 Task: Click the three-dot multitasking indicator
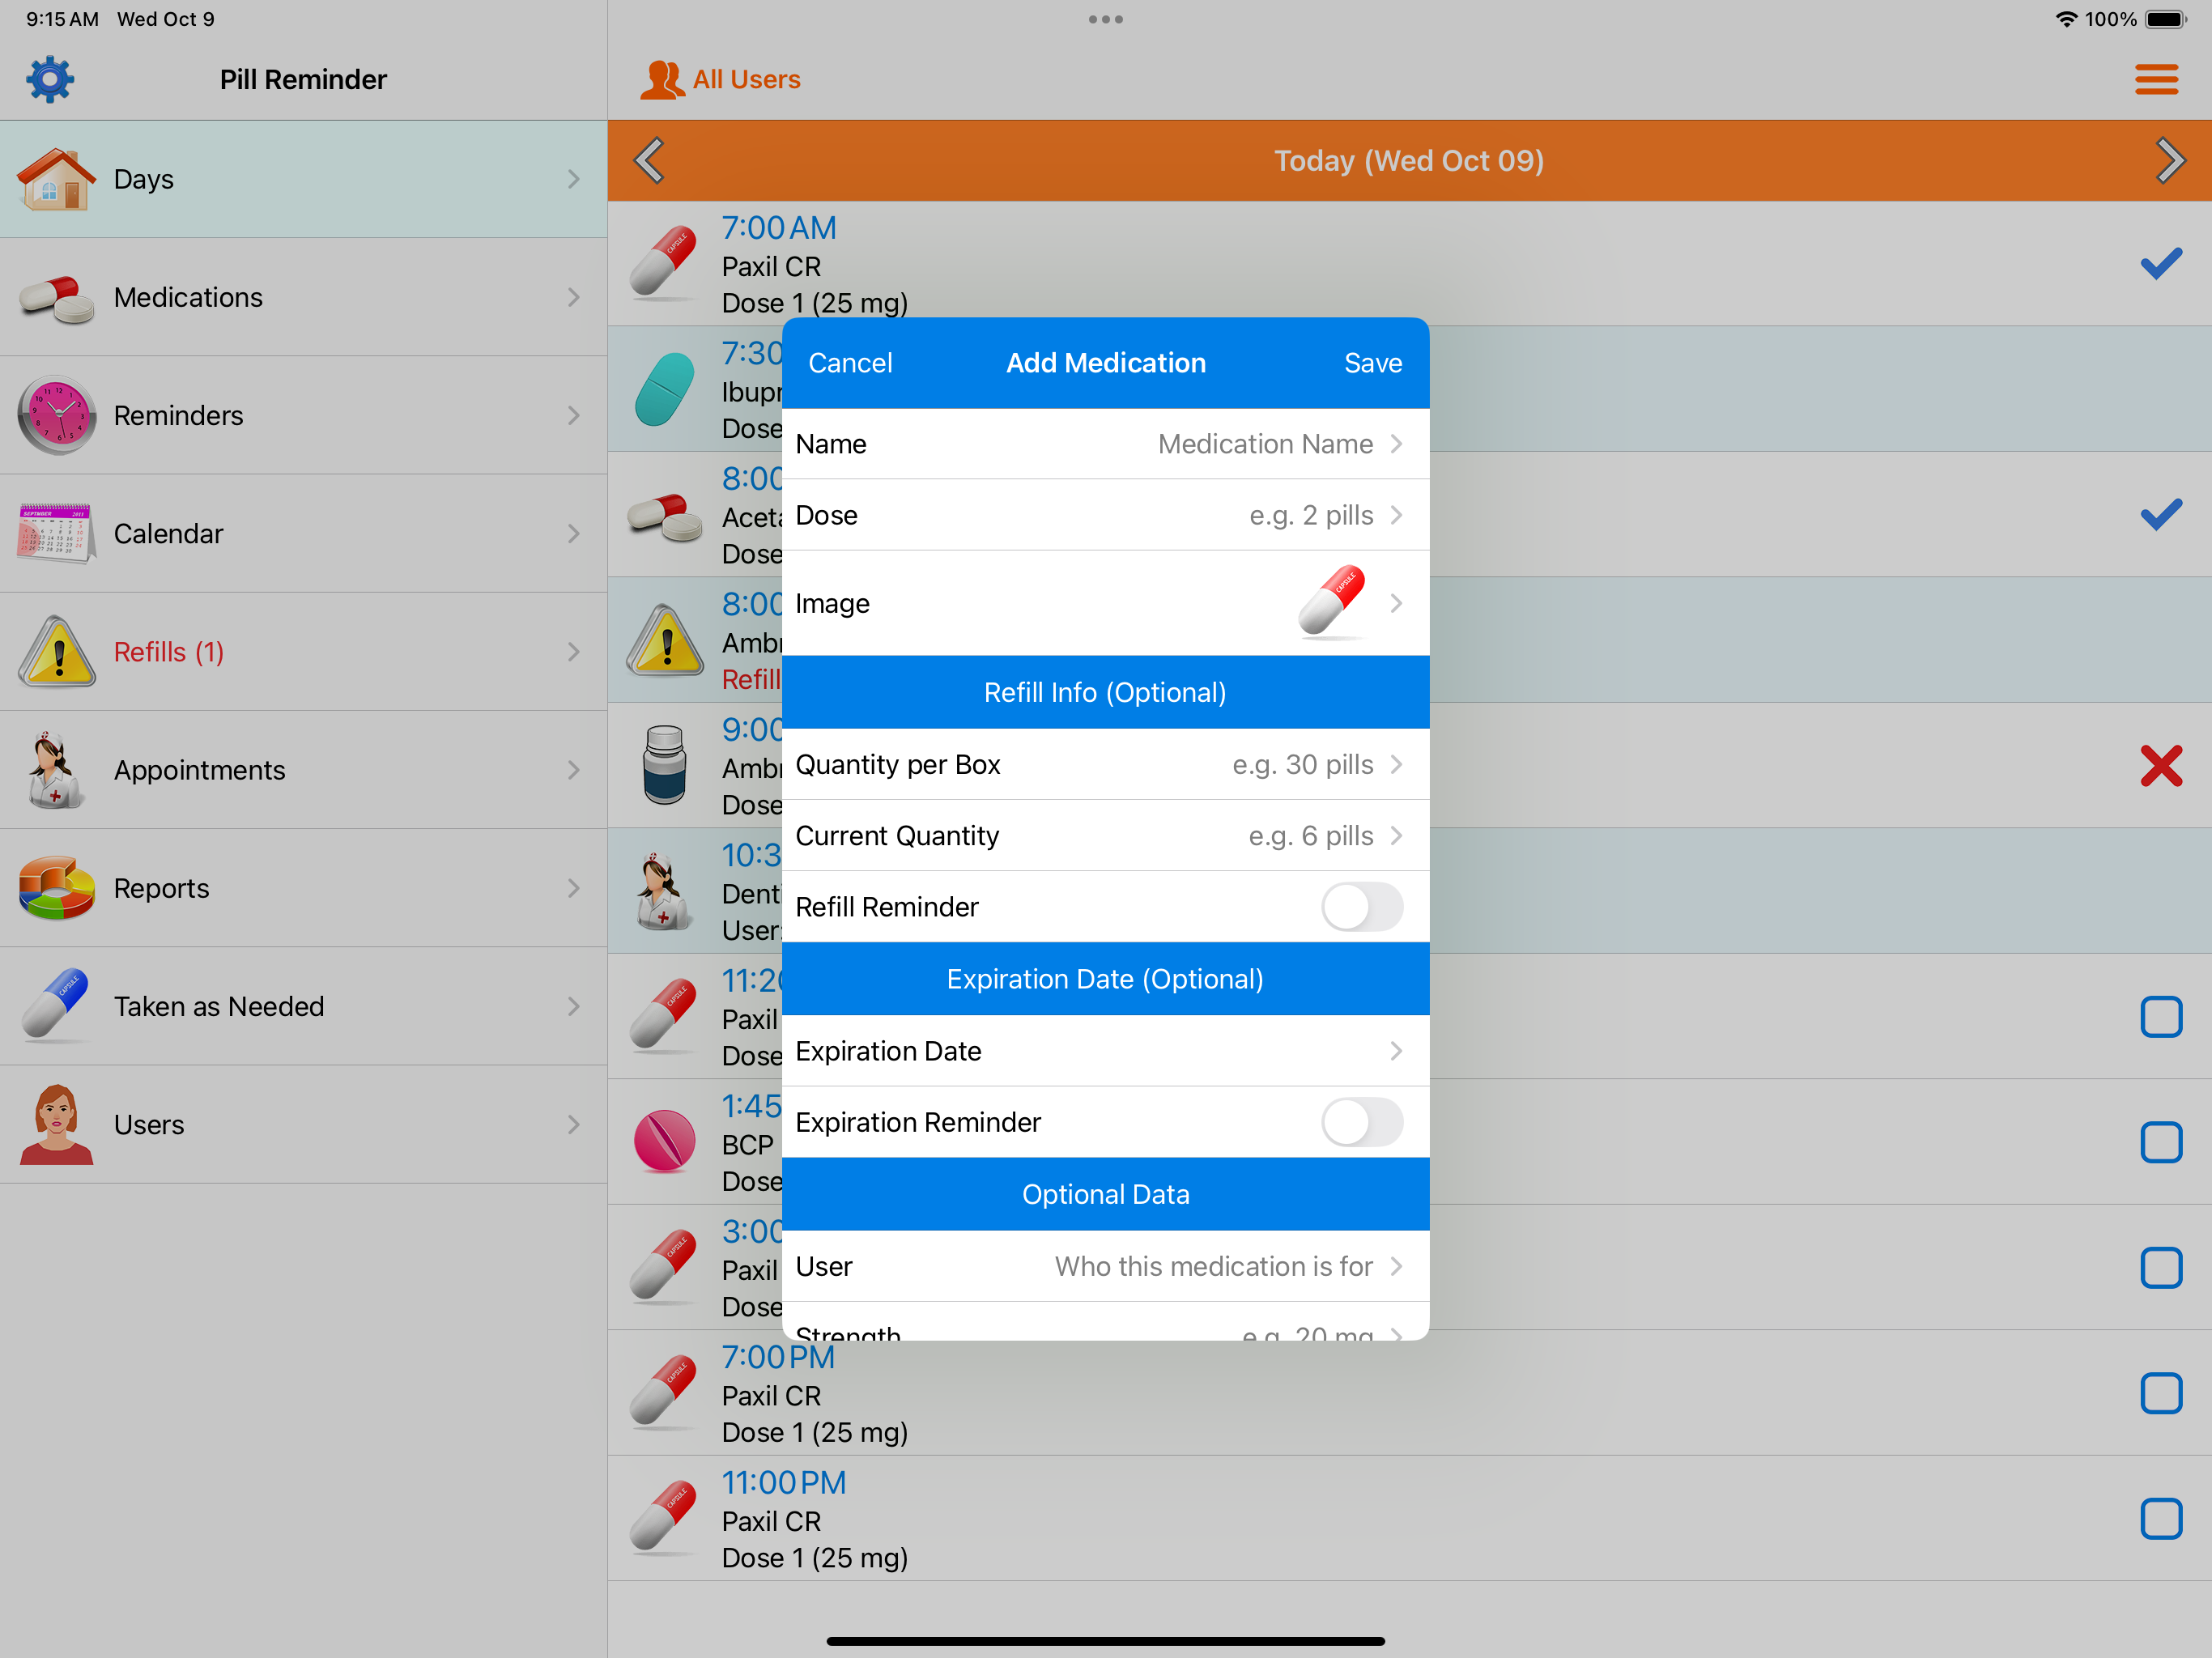click(x=1105, y=19)
